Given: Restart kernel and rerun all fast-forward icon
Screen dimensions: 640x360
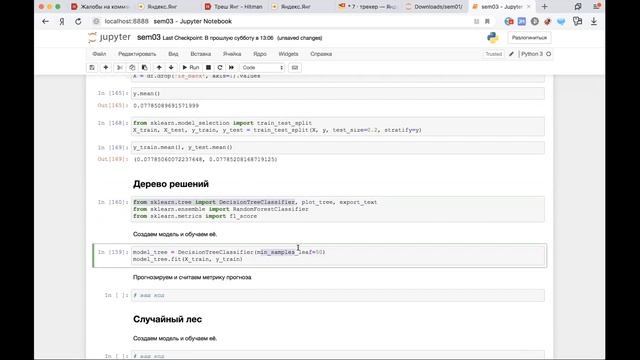Looking at the screenshot, I should tap(231, 67).
